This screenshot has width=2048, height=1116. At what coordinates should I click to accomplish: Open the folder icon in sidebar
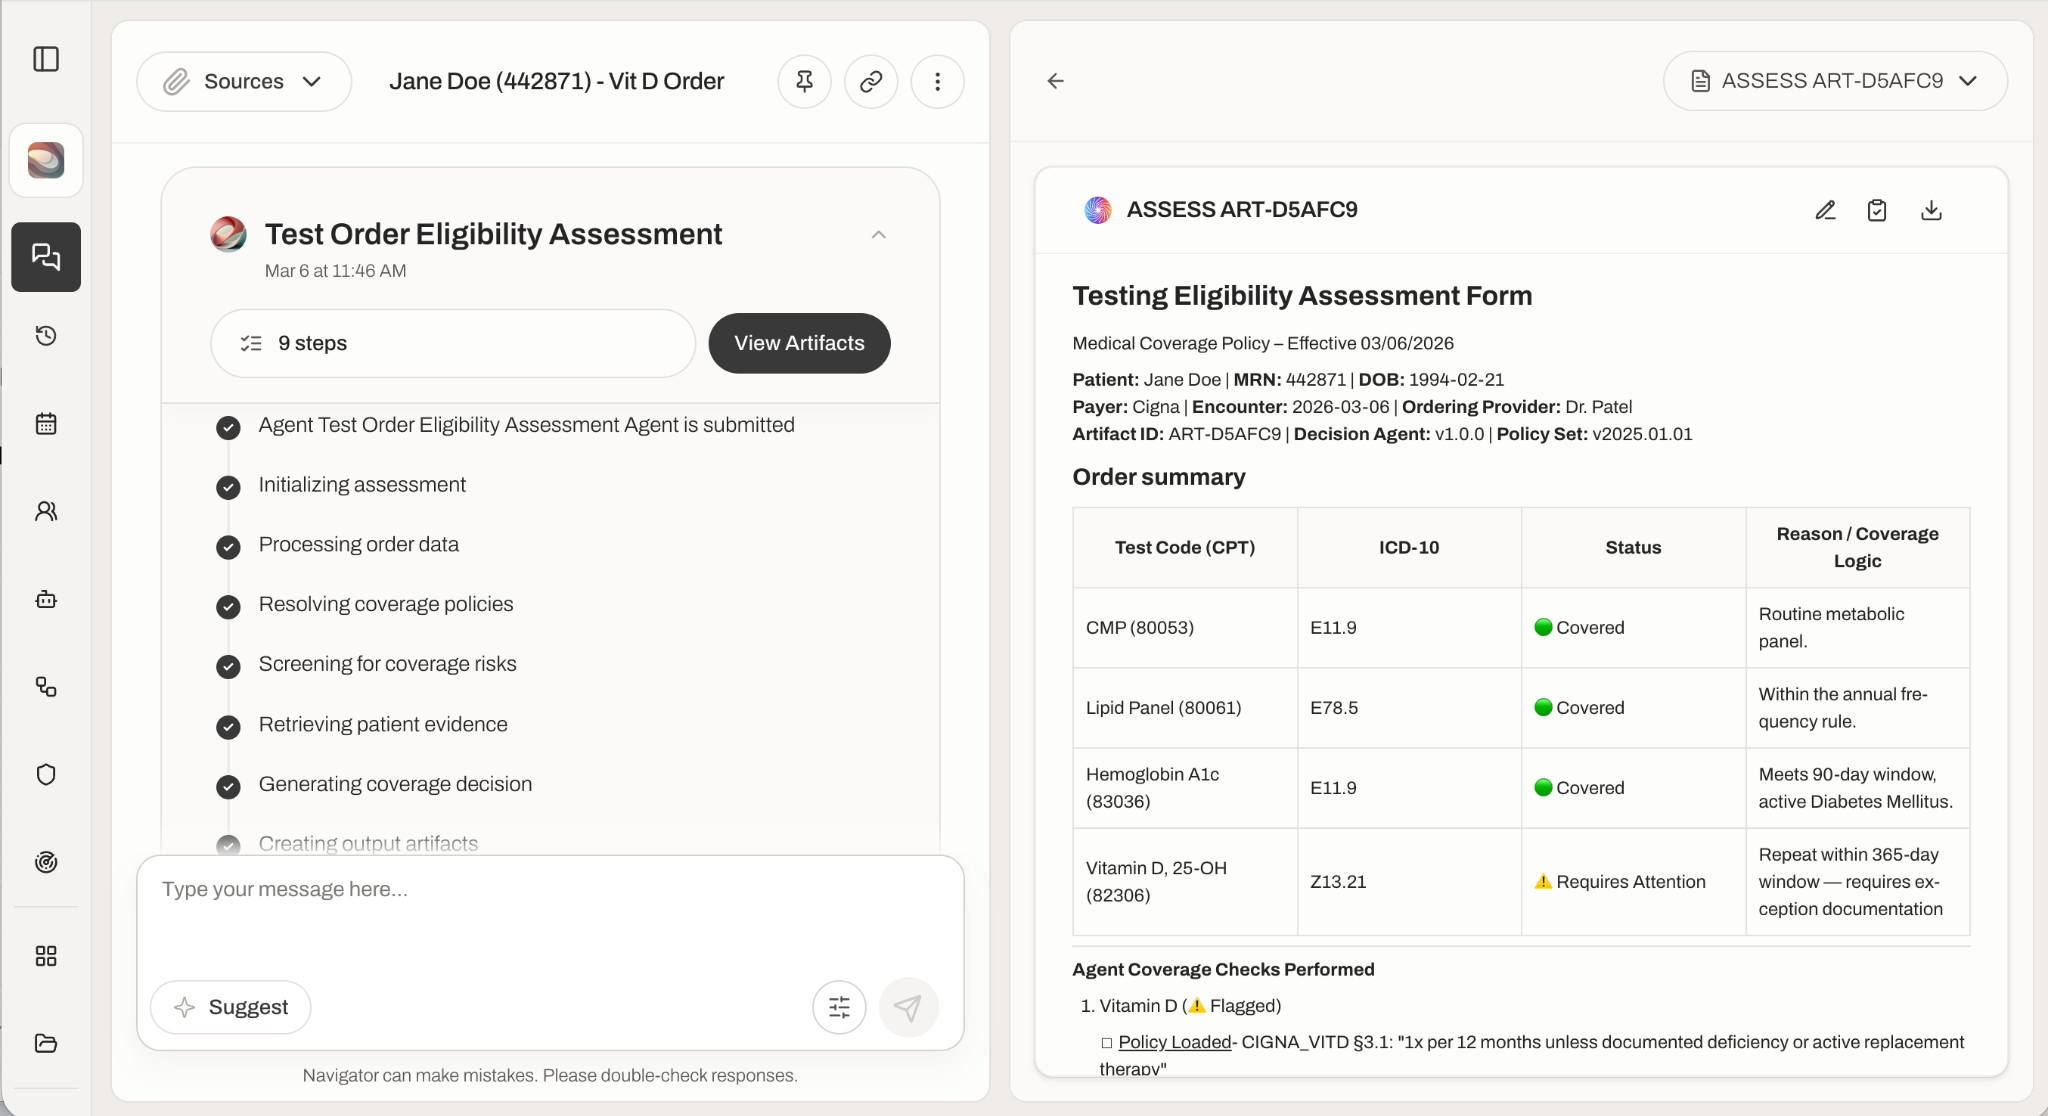point(46,1044)
